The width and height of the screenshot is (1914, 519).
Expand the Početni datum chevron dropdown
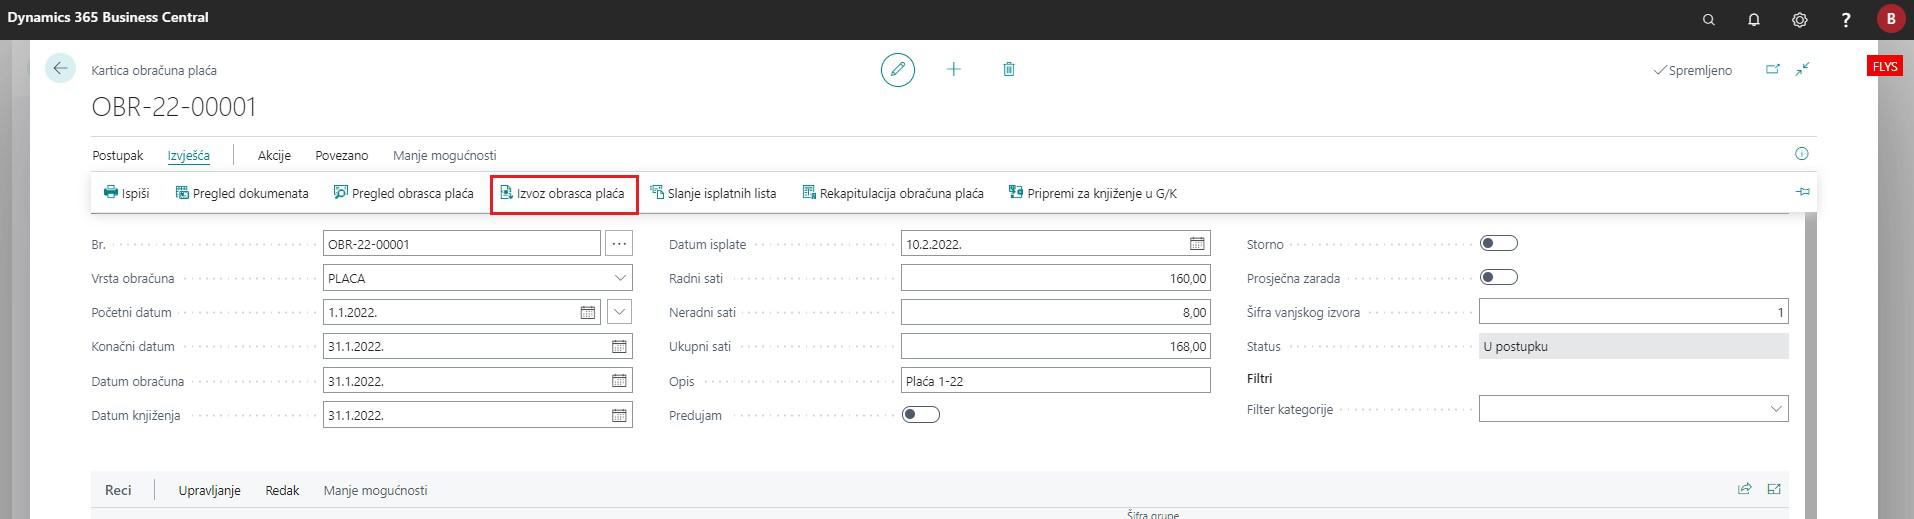[x=620, y=312]
